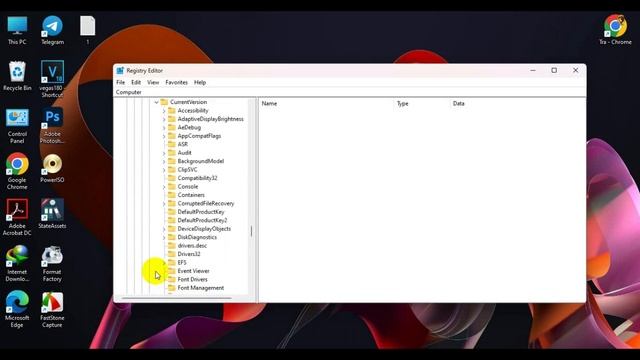Select the StateAssets desktop icon
This screenshot has height=360, width=640.
tap(52, 213)
